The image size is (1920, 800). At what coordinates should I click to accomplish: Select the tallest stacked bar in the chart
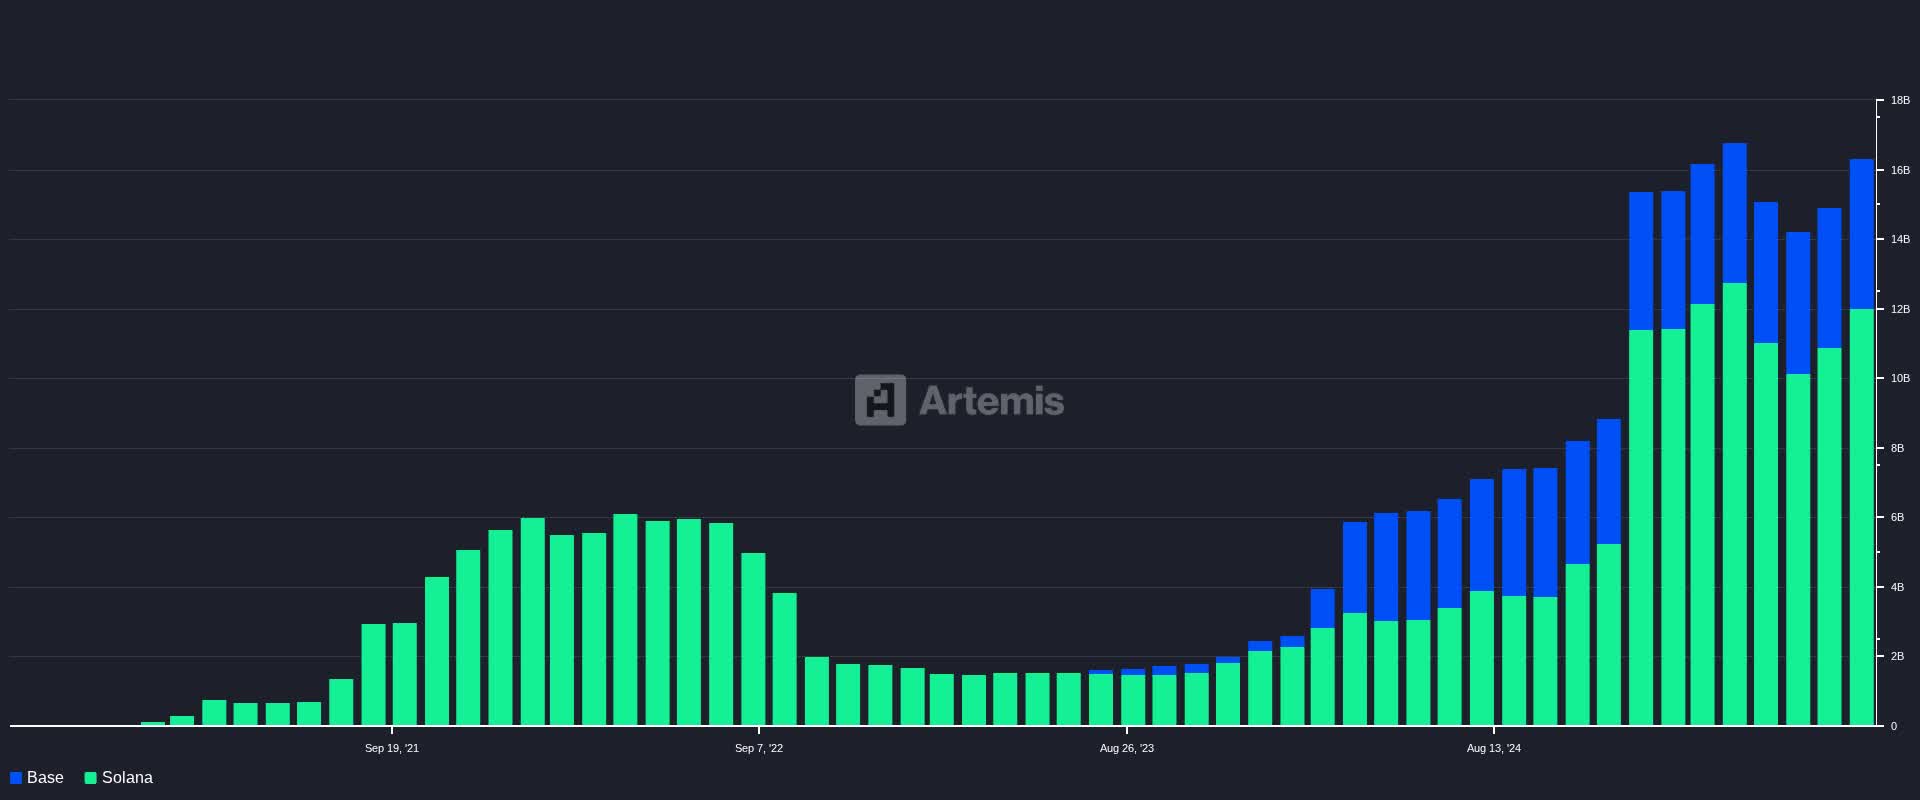click(1735, 434)
